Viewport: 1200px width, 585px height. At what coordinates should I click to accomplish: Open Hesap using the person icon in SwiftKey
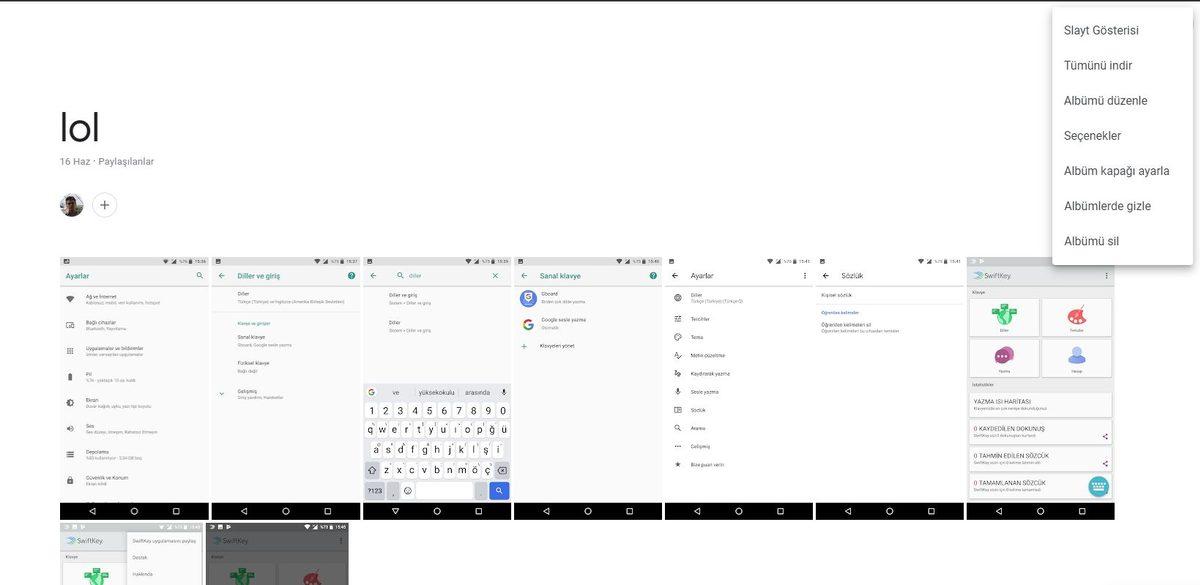(1075, 357)
